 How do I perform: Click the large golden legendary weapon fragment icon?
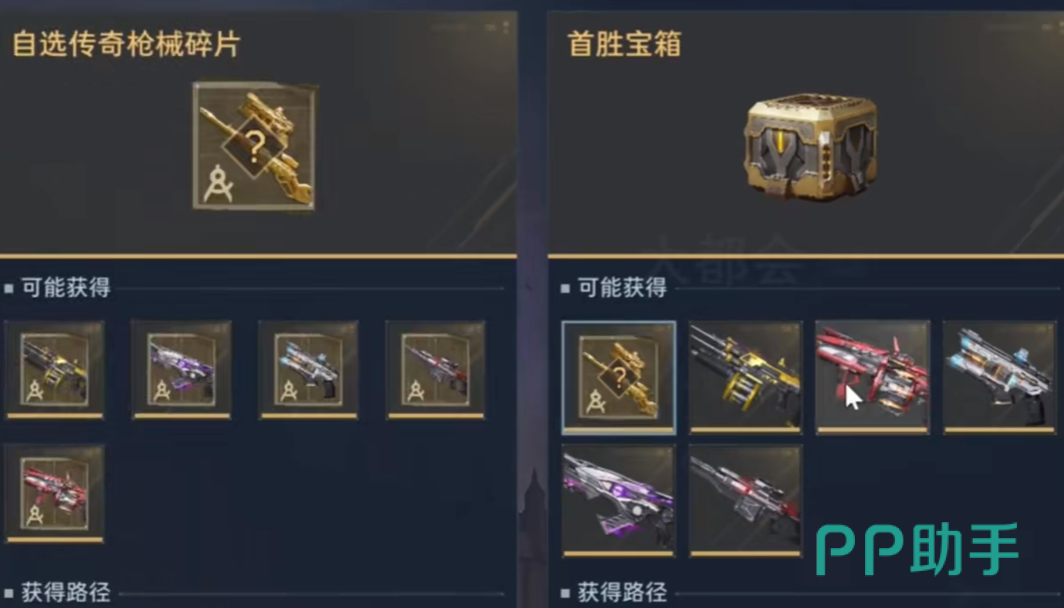pyautogui.click(x=254, y=146)
